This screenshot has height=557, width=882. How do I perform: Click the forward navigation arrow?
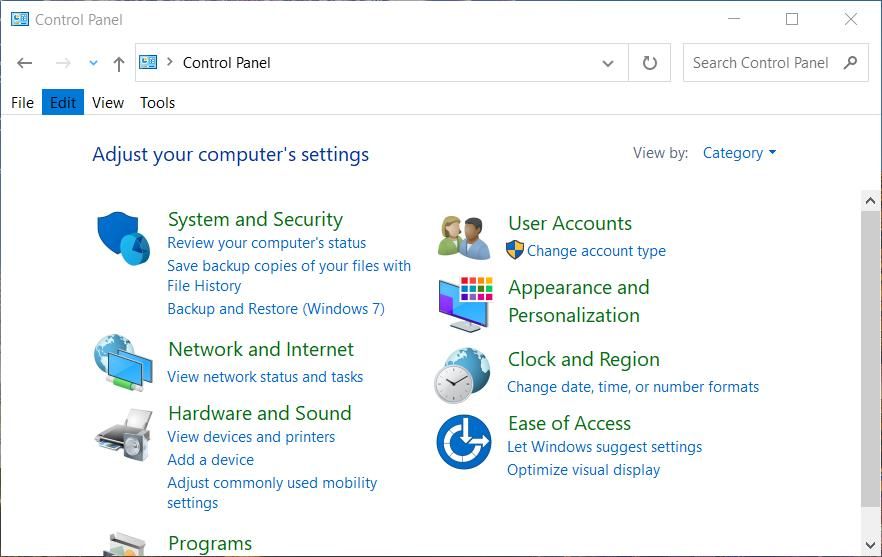63,63
